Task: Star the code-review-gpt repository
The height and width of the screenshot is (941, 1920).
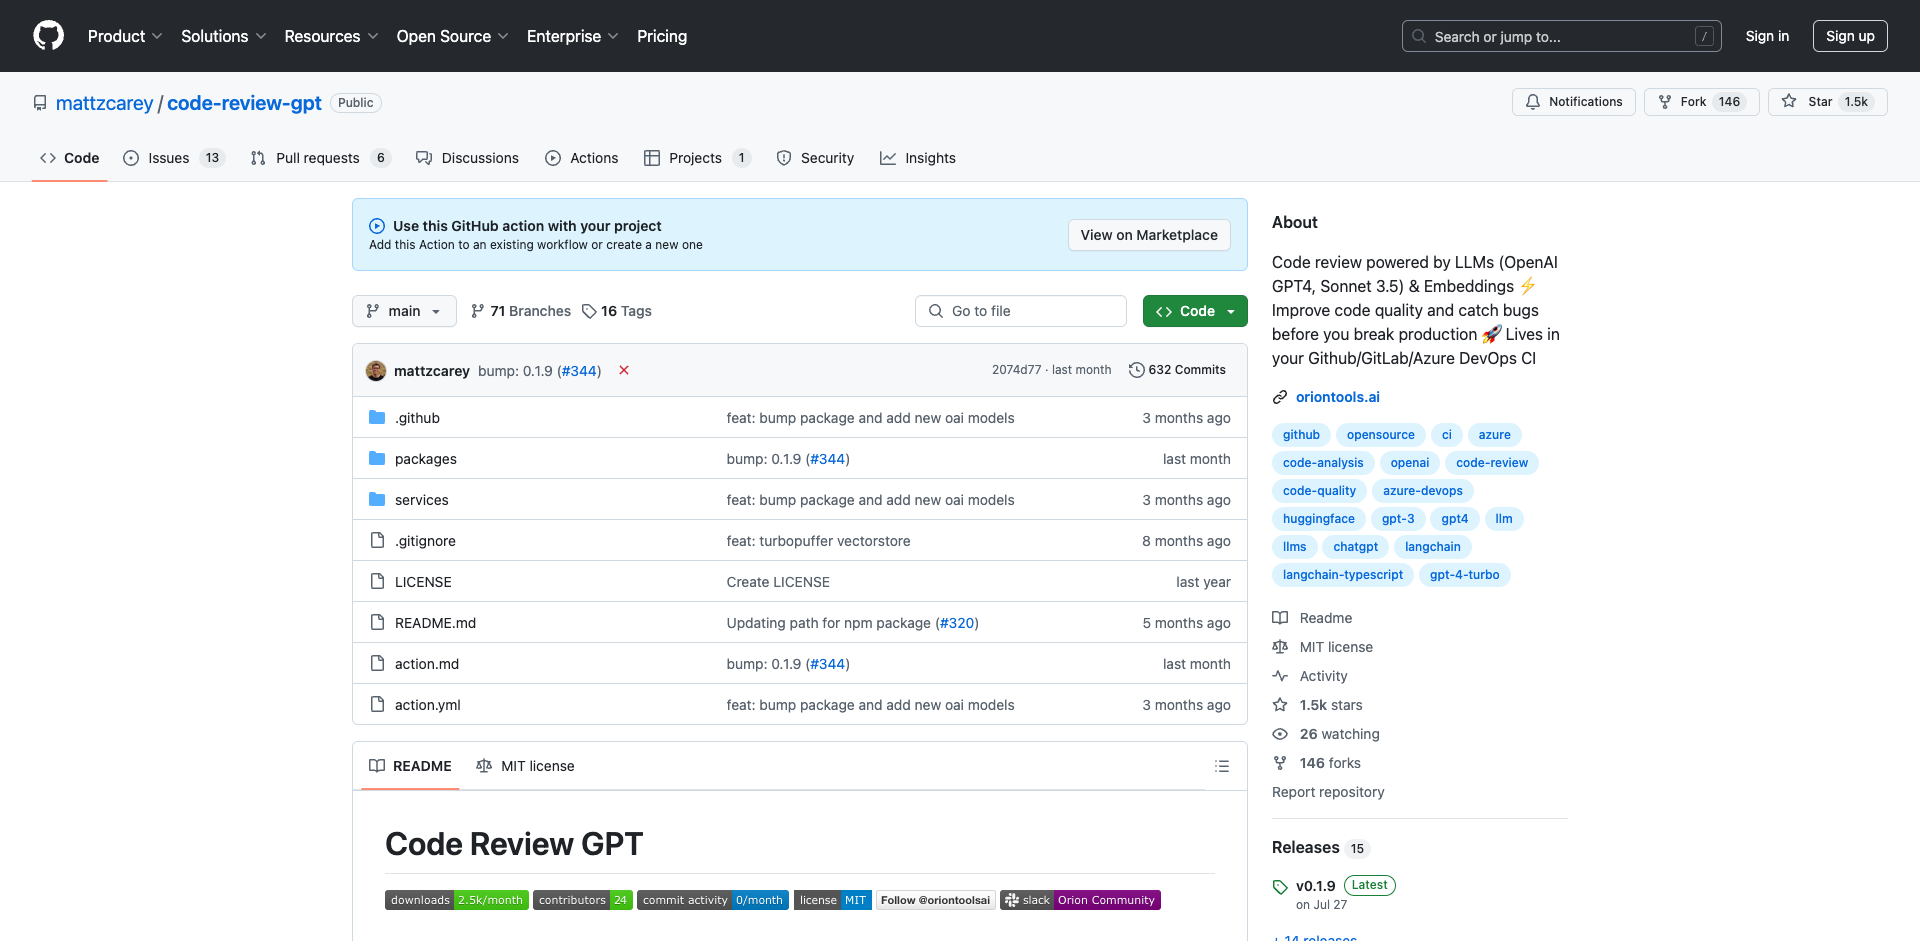Action: [x=1826, y=102]
